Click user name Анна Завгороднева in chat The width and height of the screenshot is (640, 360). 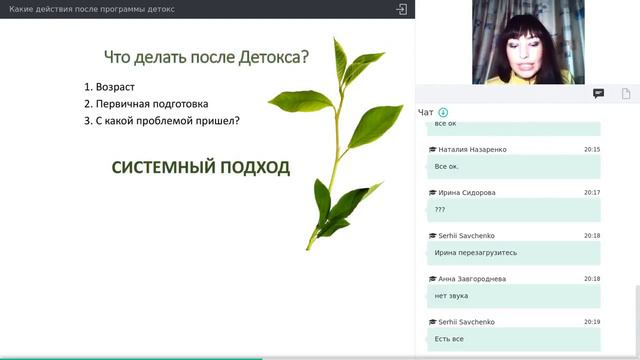[472, 279]
